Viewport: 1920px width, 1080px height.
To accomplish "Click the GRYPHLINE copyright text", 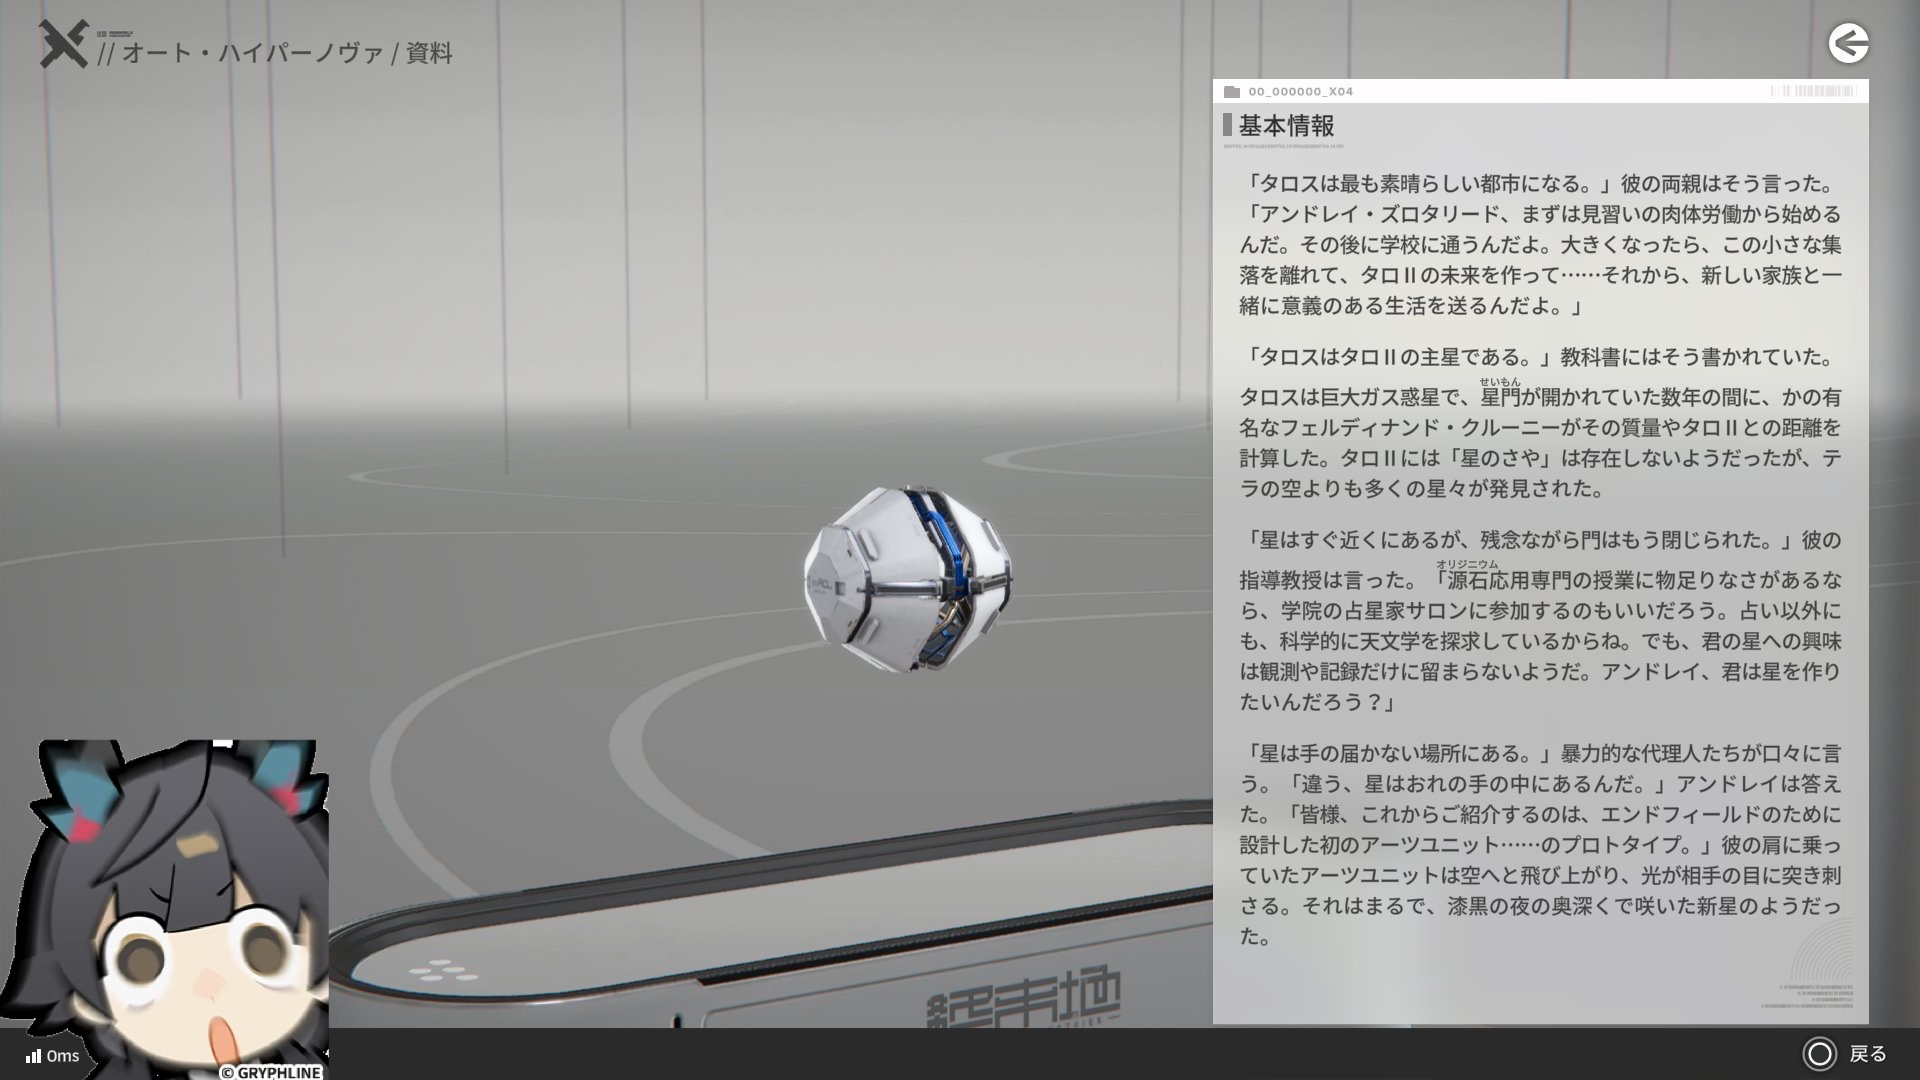I will pyautogui.click(x=271, y=1072).
